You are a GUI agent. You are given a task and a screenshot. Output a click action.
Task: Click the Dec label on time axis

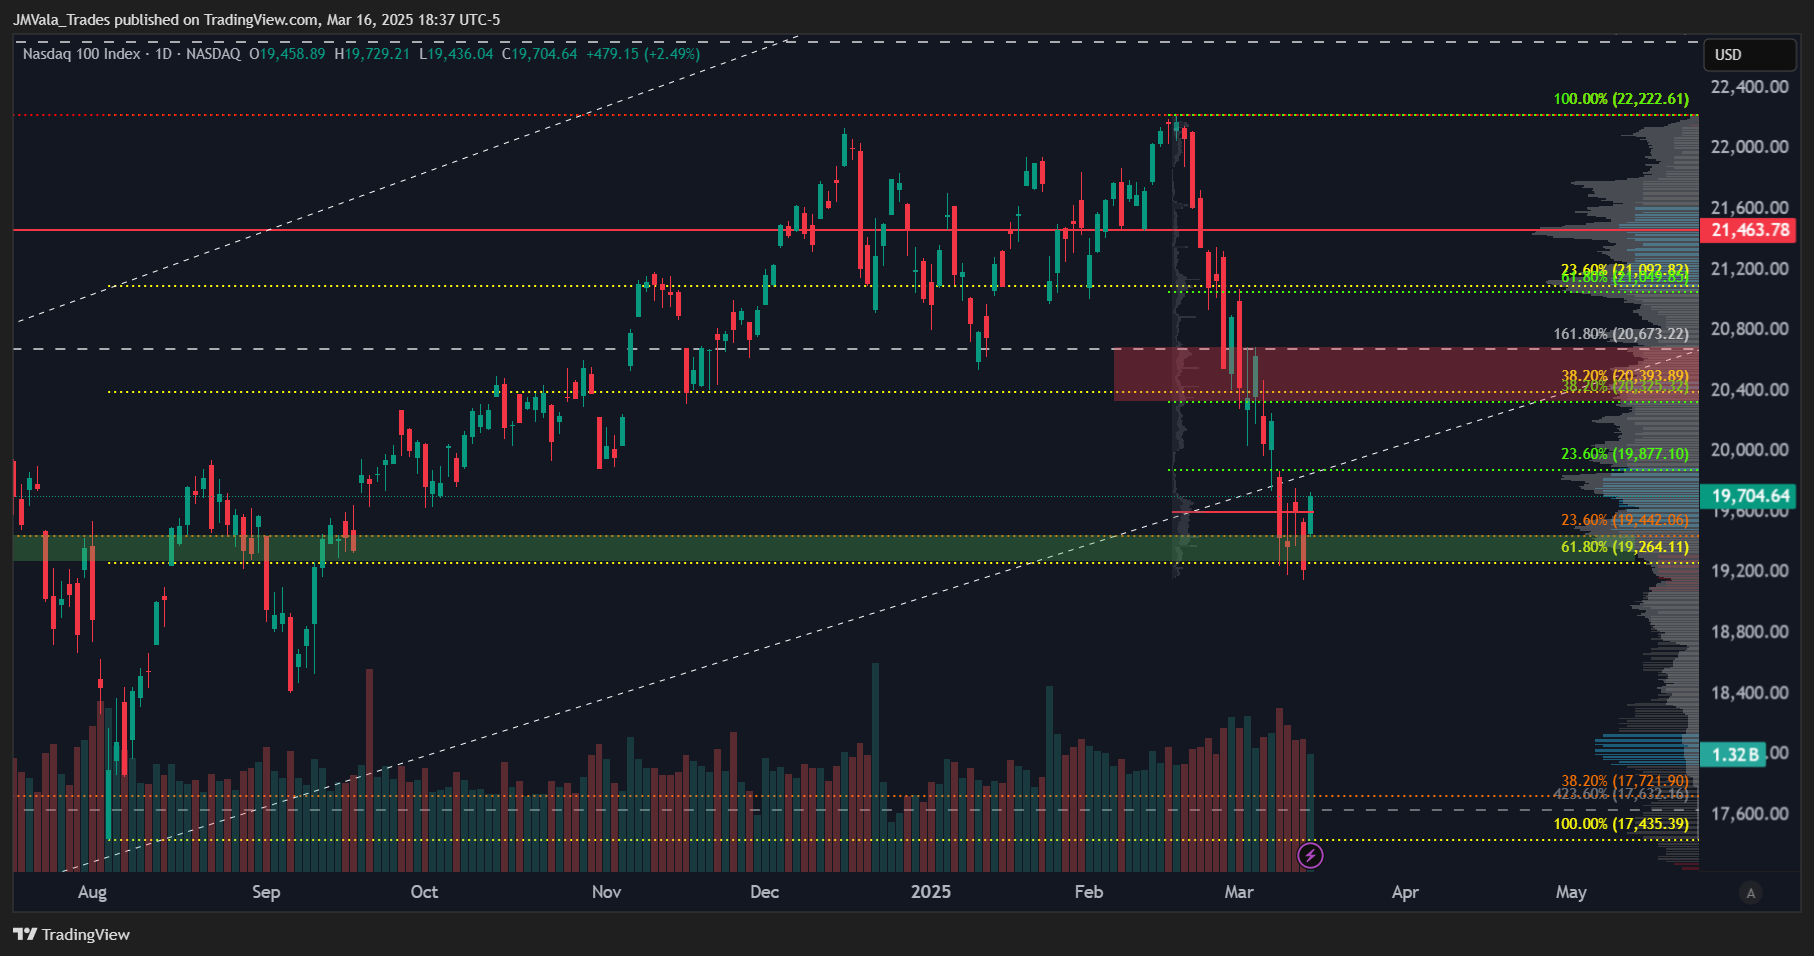tap(764, 892)
